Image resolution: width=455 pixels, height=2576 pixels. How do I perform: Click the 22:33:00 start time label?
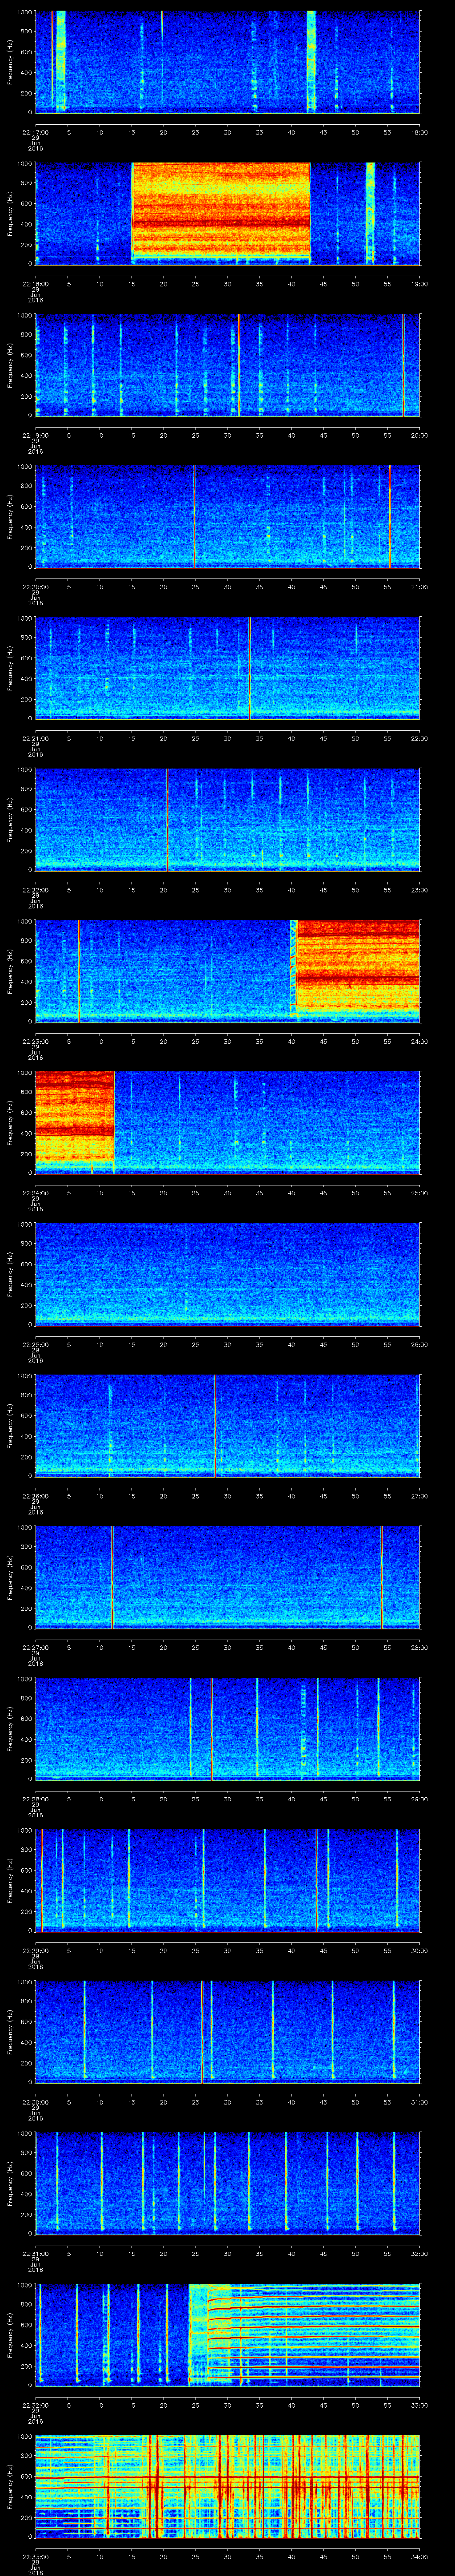pos(35,2557)
